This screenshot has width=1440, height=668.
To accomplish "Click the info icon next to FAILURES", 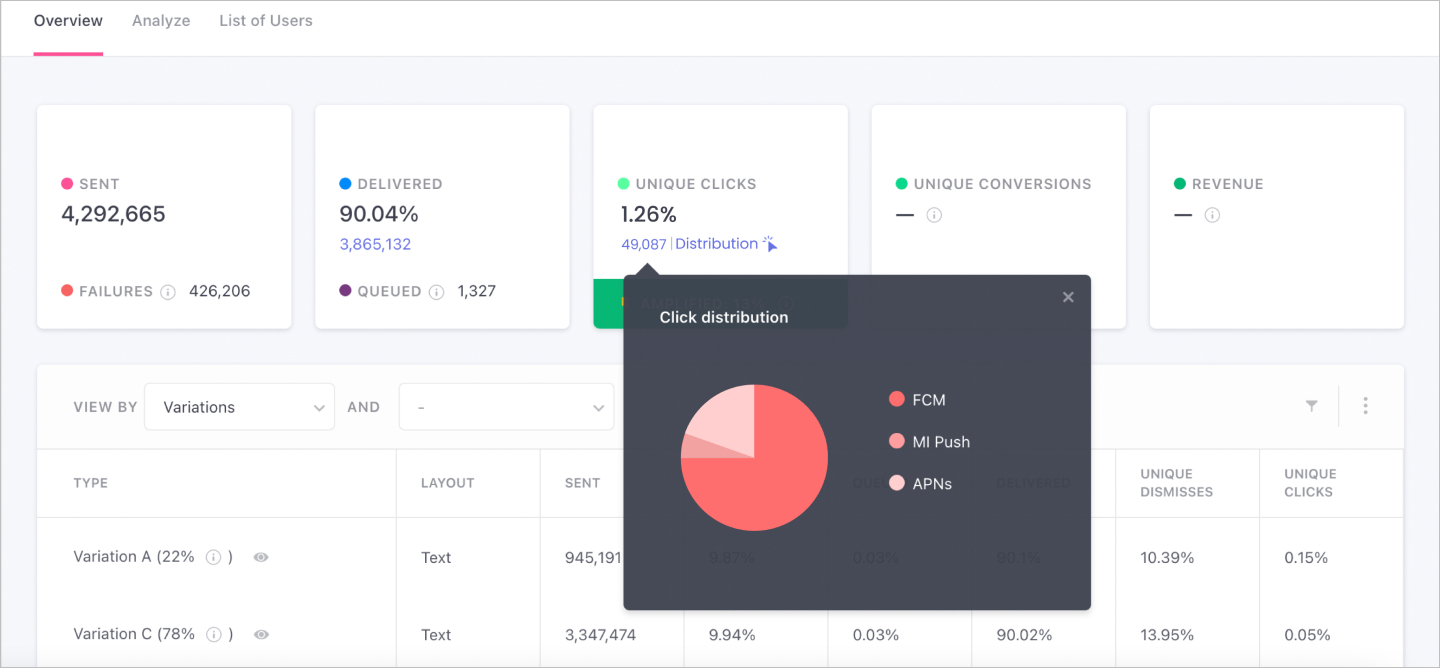I will coord(168,292).
